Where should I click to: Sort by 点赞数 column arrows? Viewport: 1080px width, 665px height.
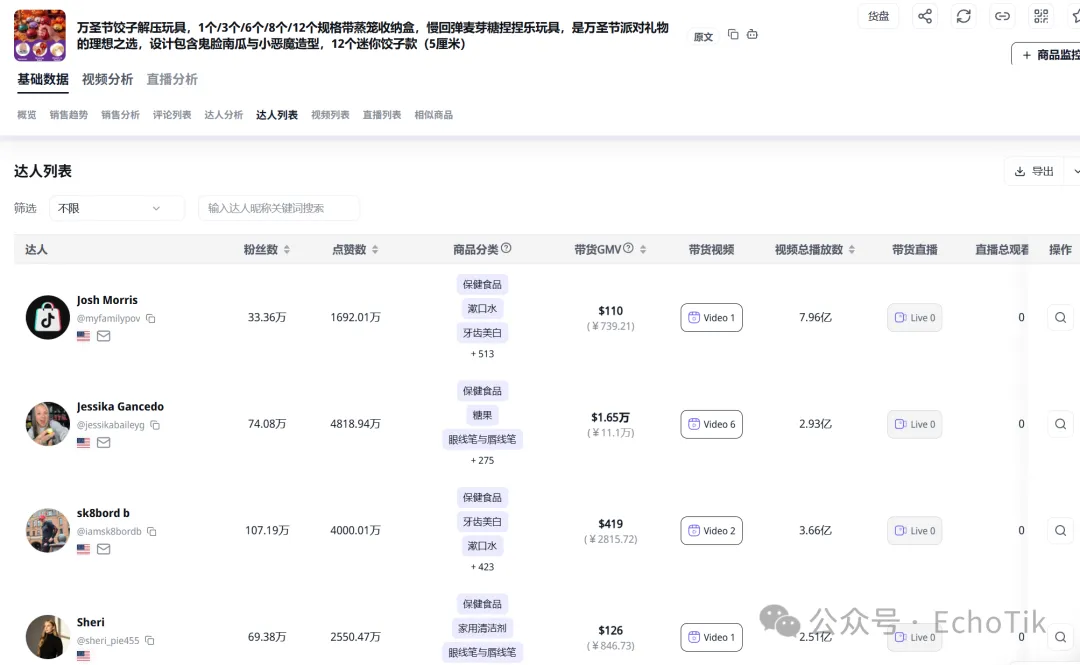[375, 249]
